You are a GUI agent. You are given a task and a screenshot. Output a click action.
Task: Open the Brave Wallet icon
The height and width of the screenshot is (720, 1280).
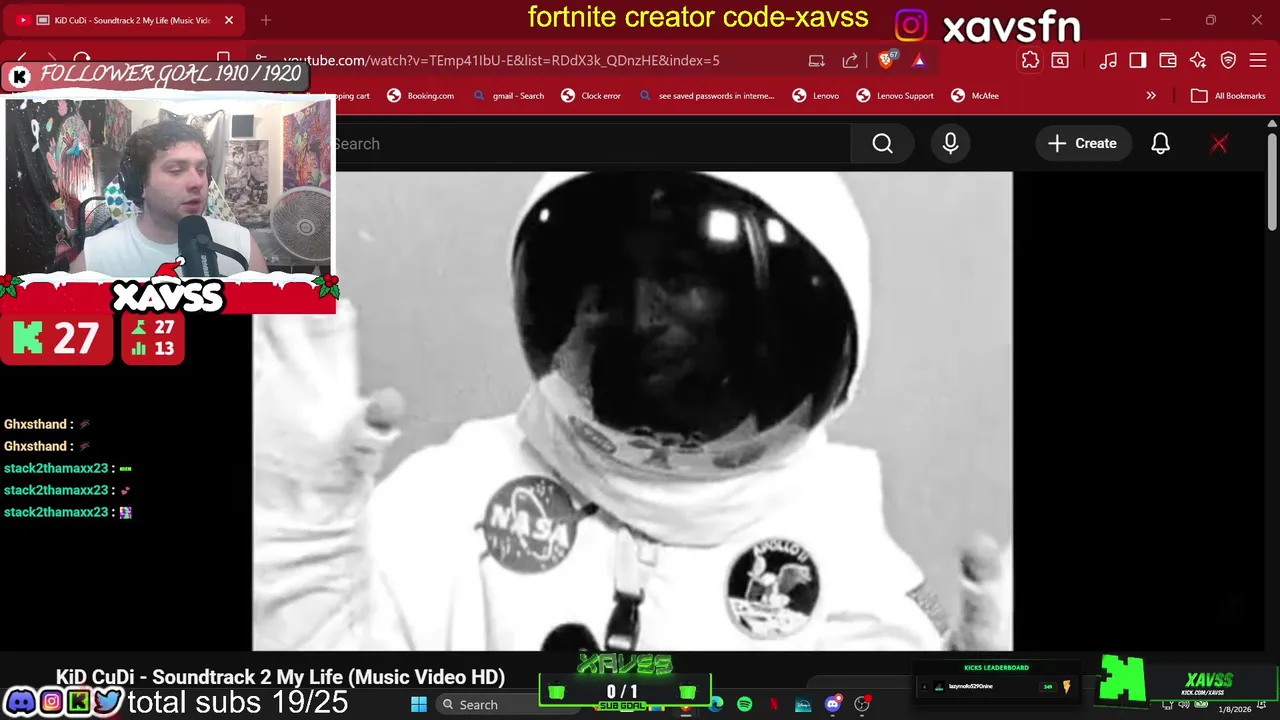point(1168,60)
